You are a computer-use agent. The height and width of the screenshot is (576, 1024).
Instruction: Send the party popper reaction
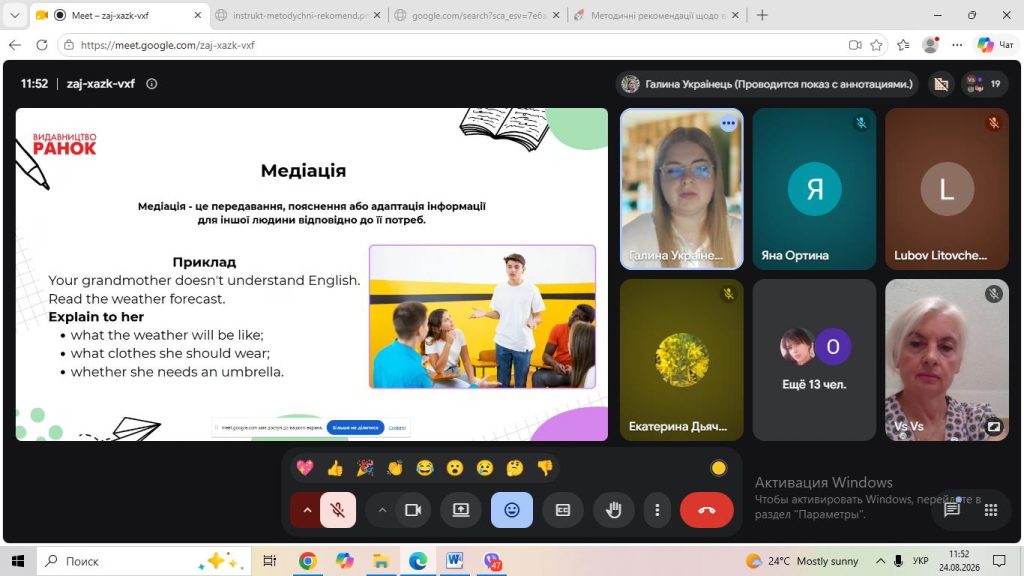tap(365, 468)
